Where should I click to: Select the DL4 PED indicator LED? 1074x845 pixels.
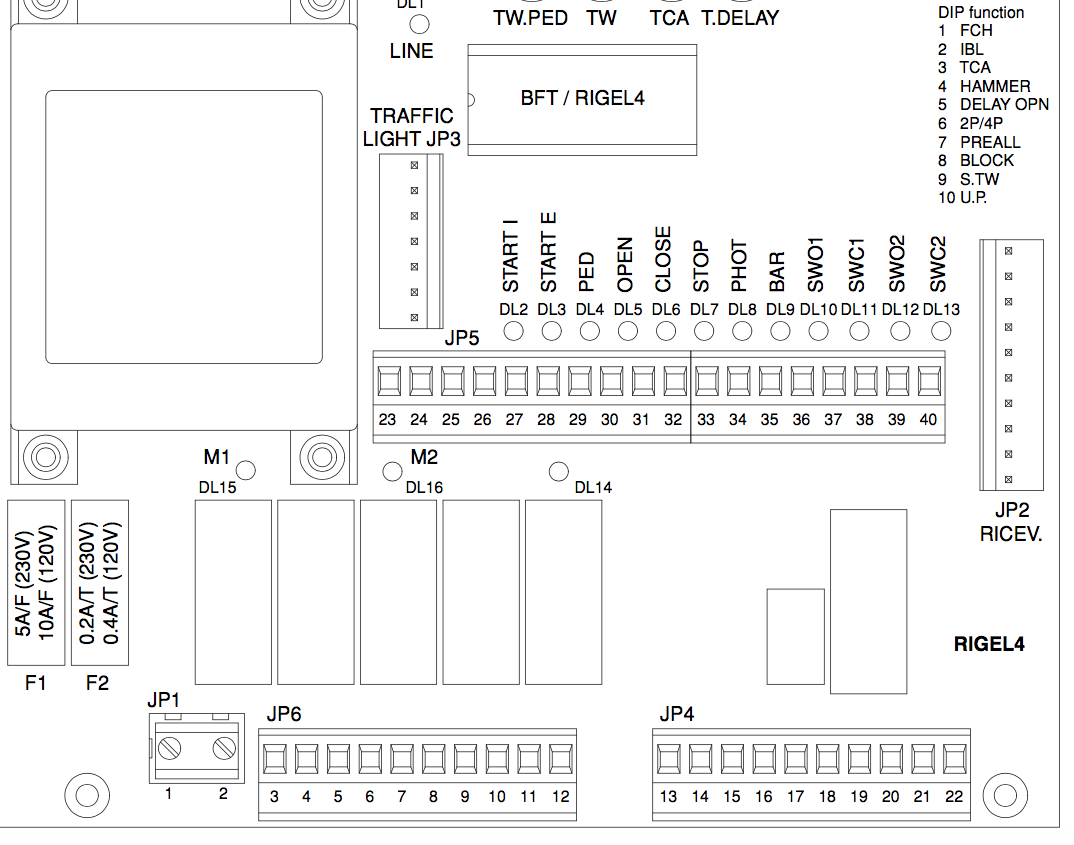tap(590, 331)
